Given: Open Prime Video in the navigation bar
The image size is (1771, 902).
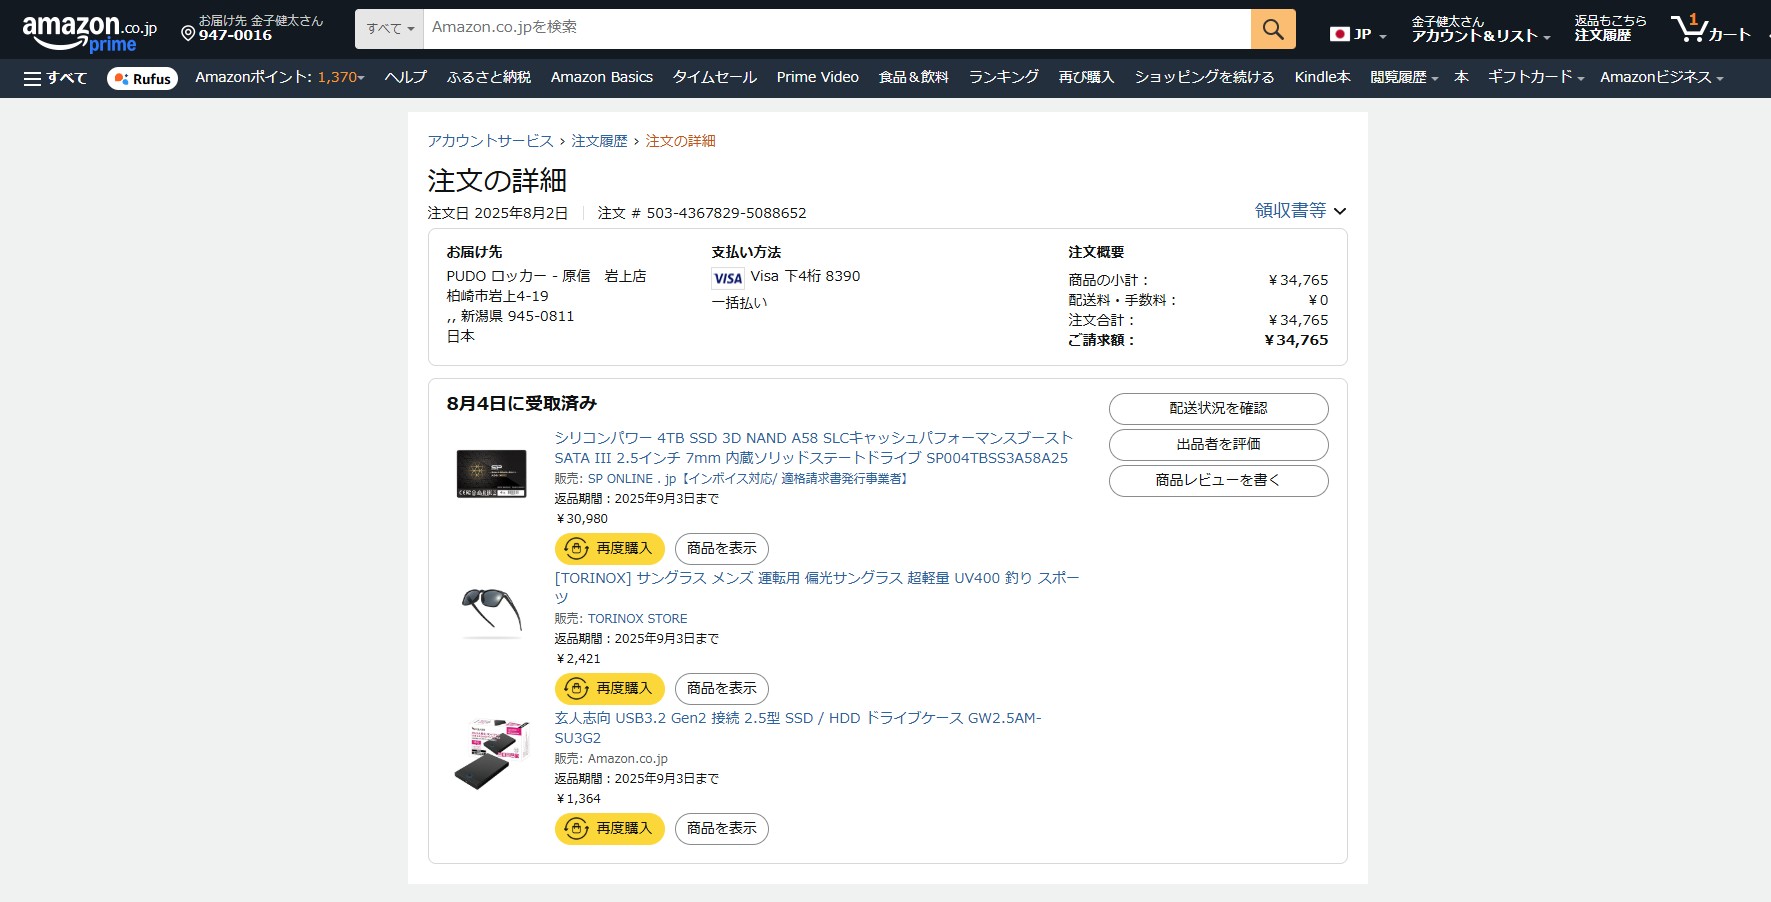Looking at the screenshot, I should pyautogui.click(x=817, y=78).
